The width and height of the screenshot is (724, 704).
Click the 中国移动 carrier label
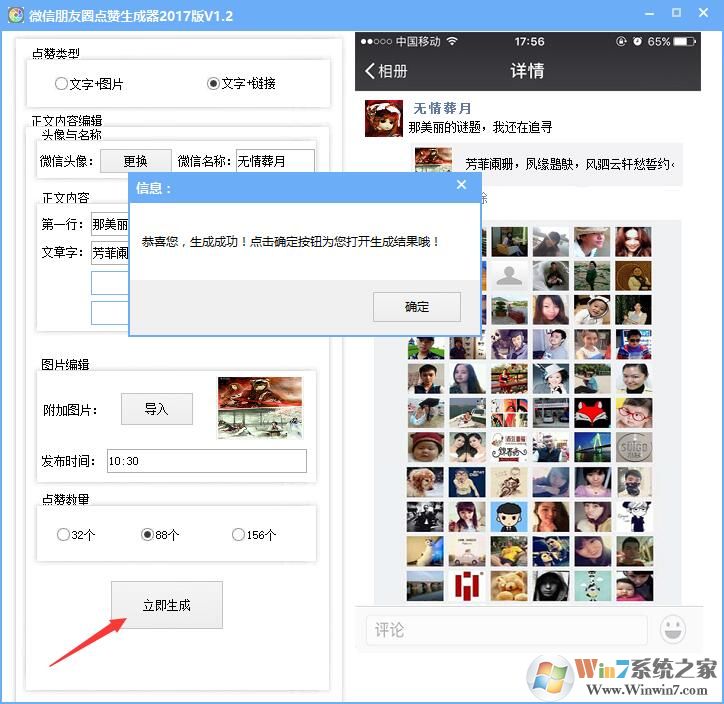(418, 42)
